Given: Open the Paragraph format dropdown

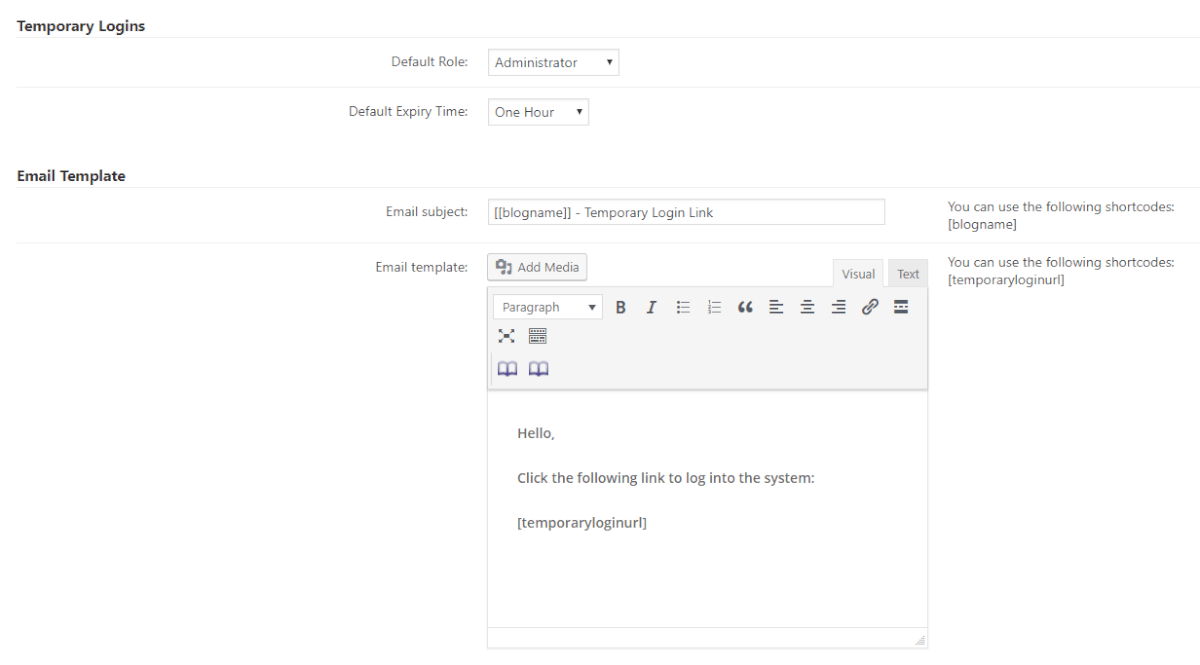Looking at the screenshot, I should [x=548, y=307].
